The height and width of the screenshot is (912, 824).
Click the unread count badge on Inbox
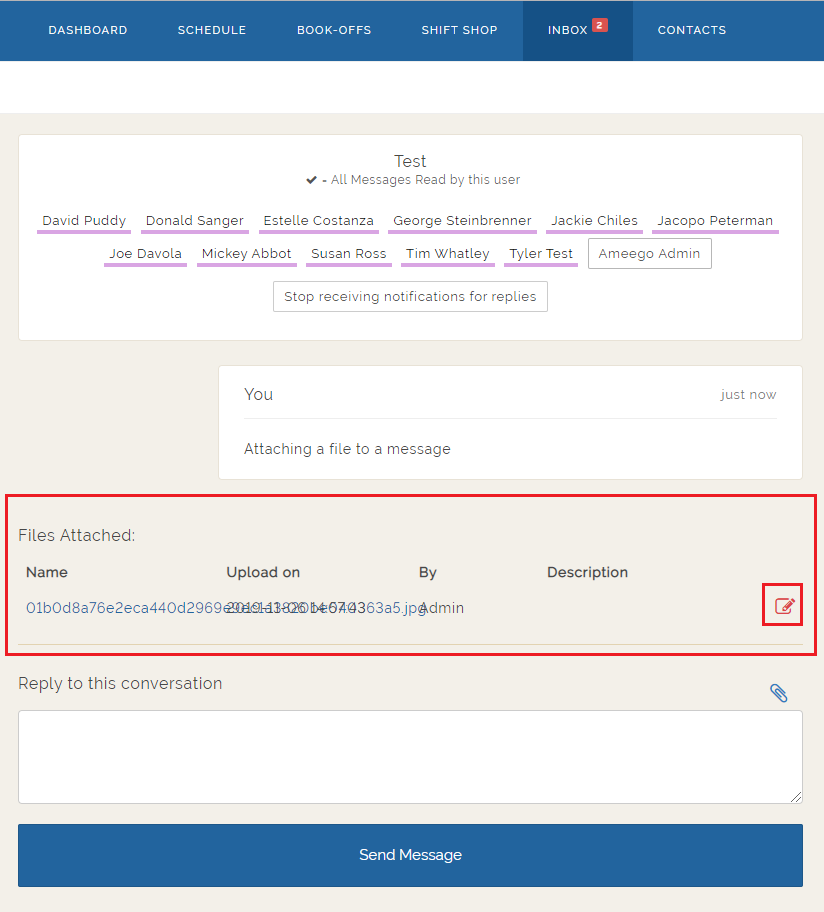(x=599, y=25)
